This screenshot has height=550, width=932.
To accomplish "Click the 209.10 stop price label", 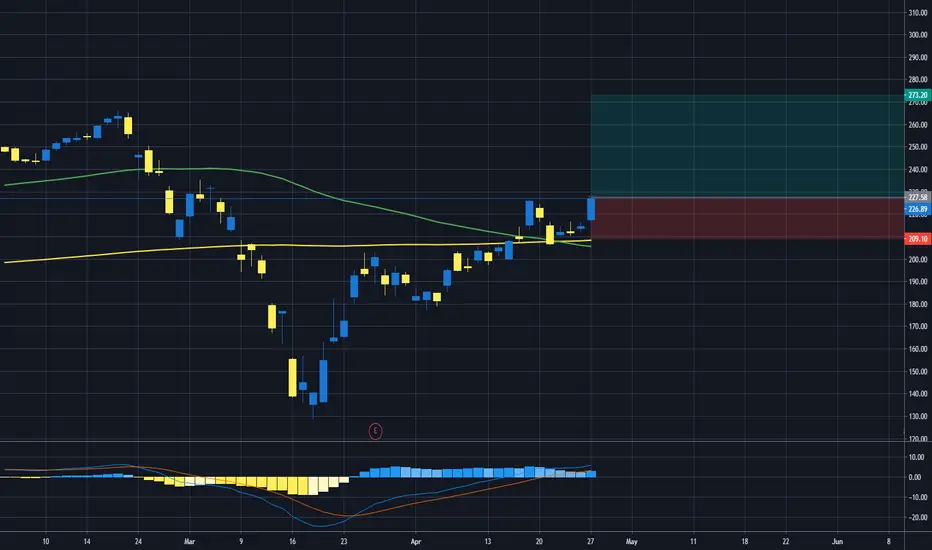I will click(918, 238).
